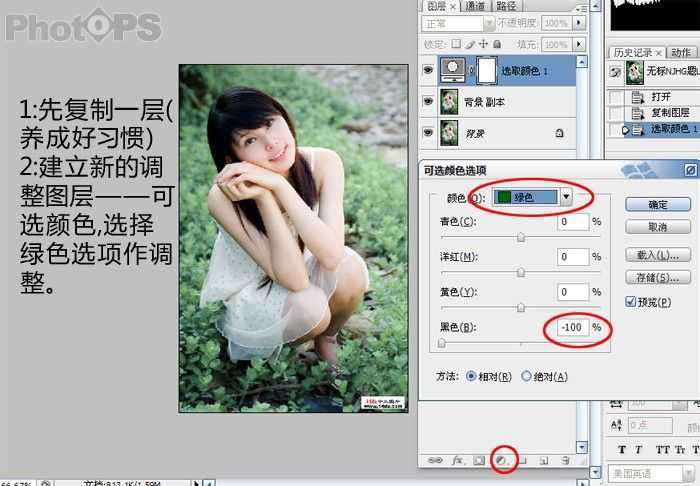Click the lock icon on 背景 layer

559,133
